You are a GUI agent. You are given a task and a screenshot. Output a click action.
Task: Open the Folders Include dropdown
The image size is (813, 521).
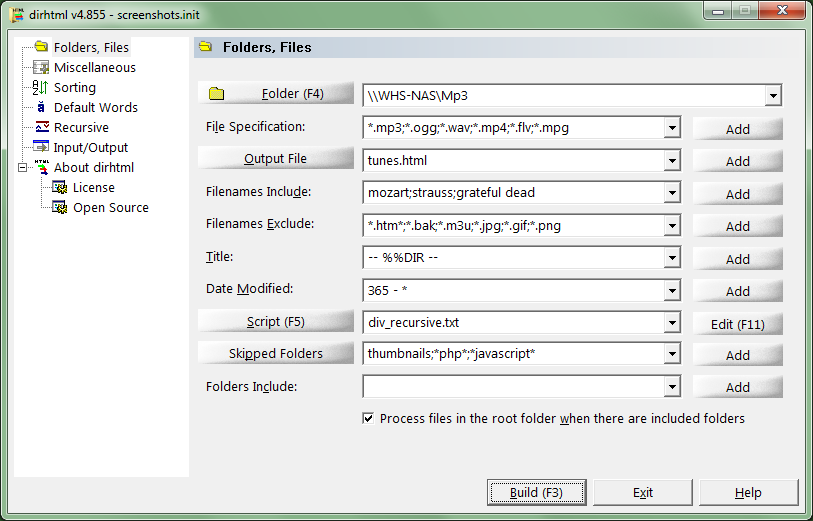coord(672,387)
